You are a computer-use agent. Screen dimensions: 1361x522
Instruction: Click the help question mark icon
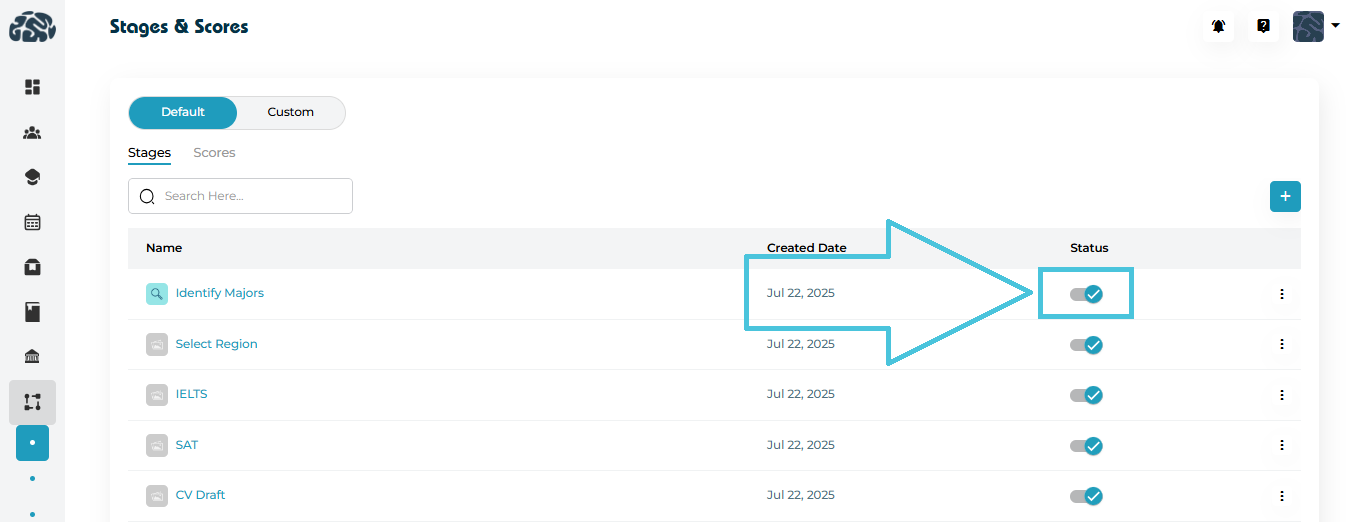point(1263,27)
